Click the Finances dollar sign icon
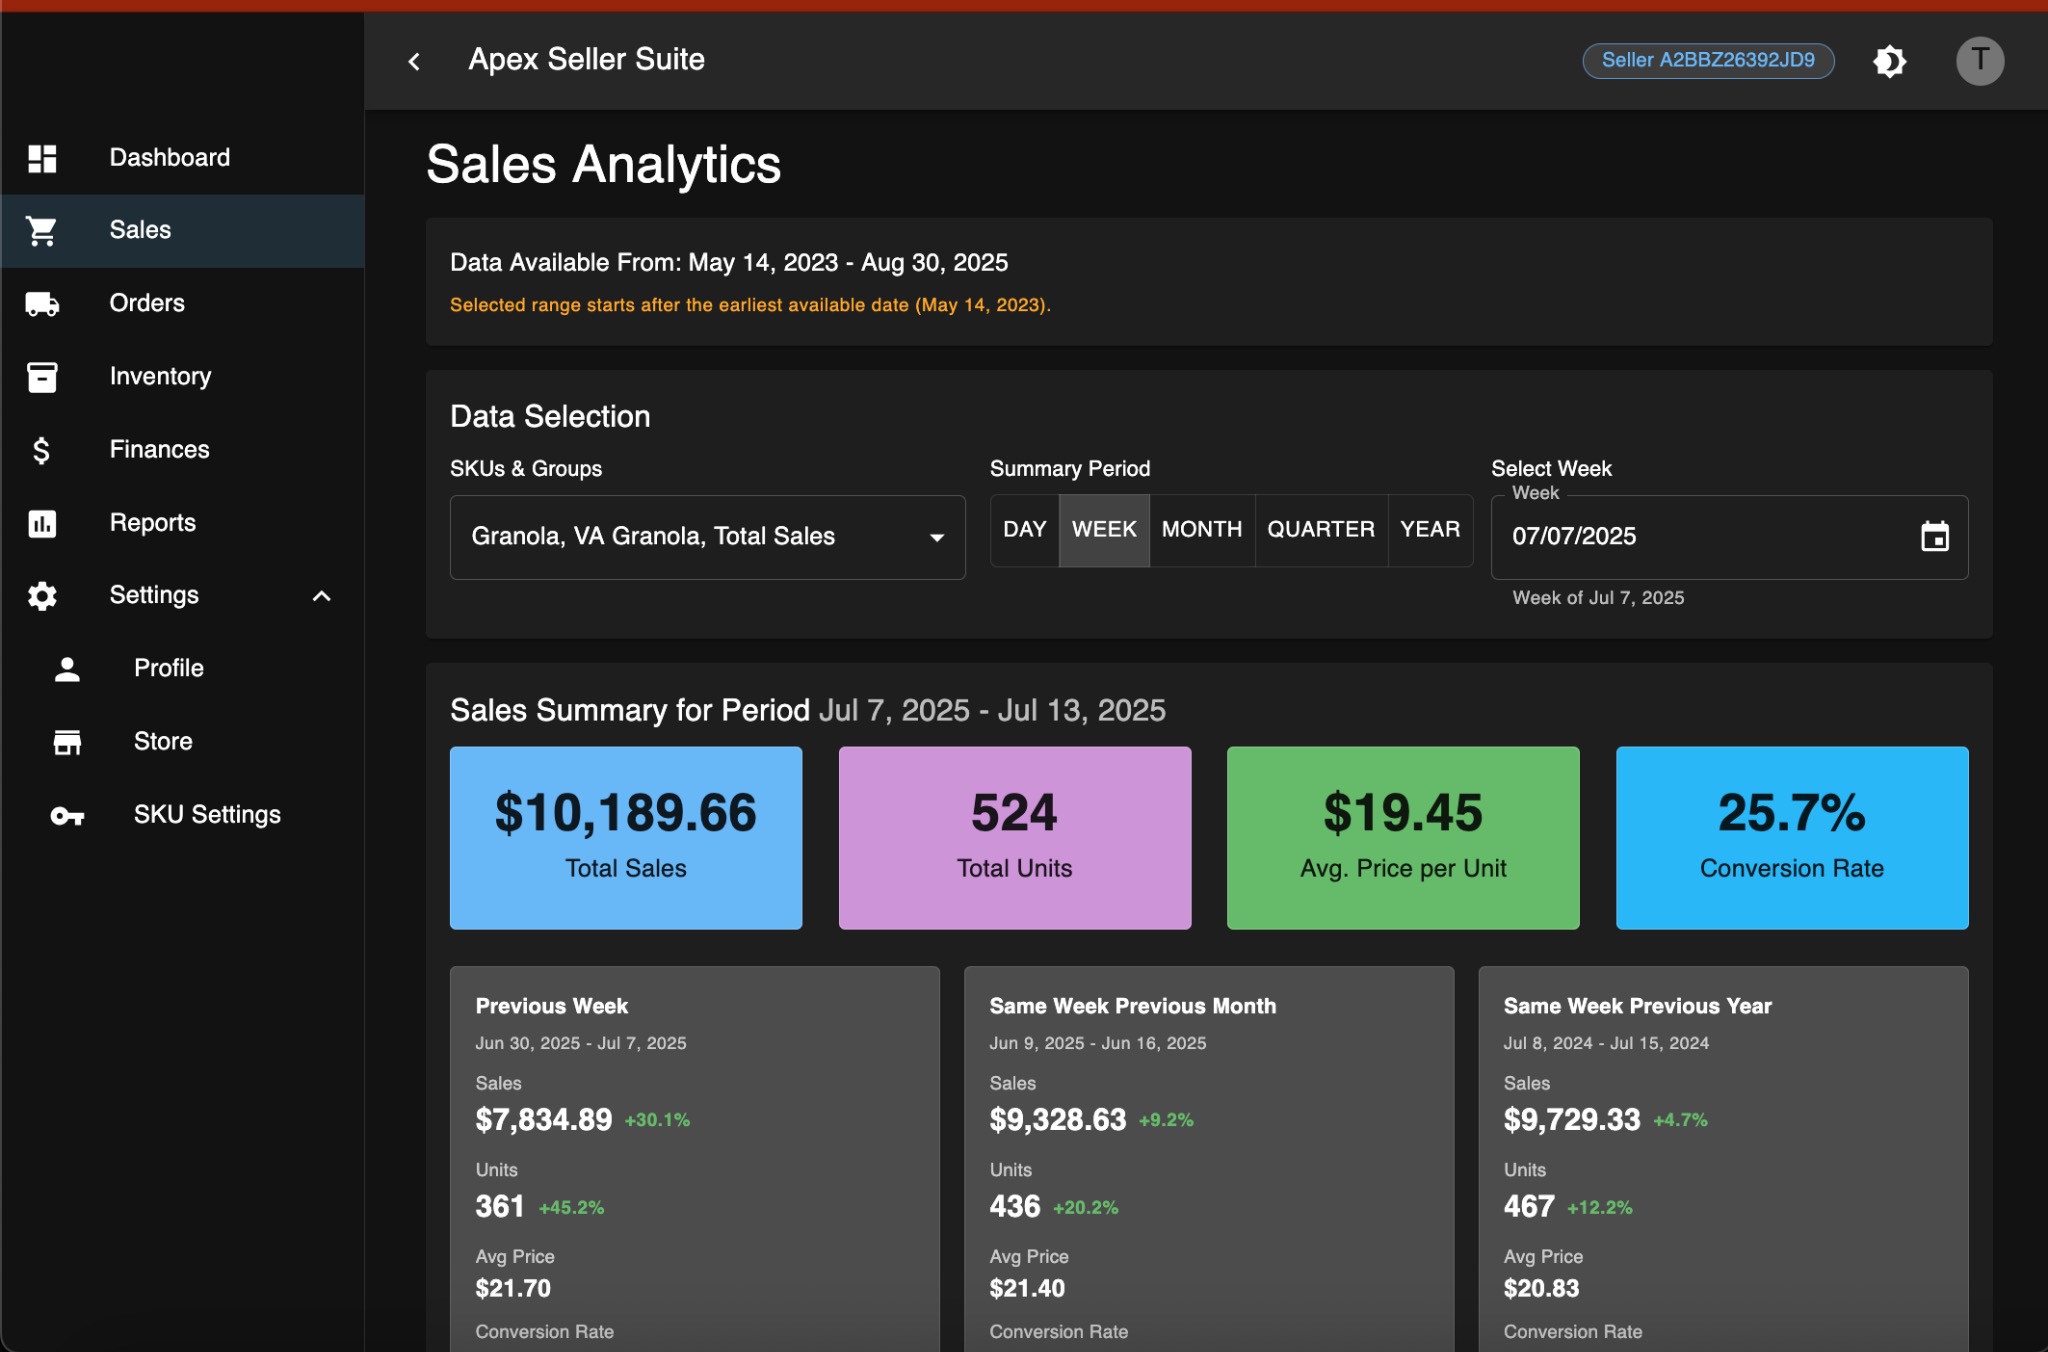The height and width of the screenshot is (1352, 2048). coord(42,450)
